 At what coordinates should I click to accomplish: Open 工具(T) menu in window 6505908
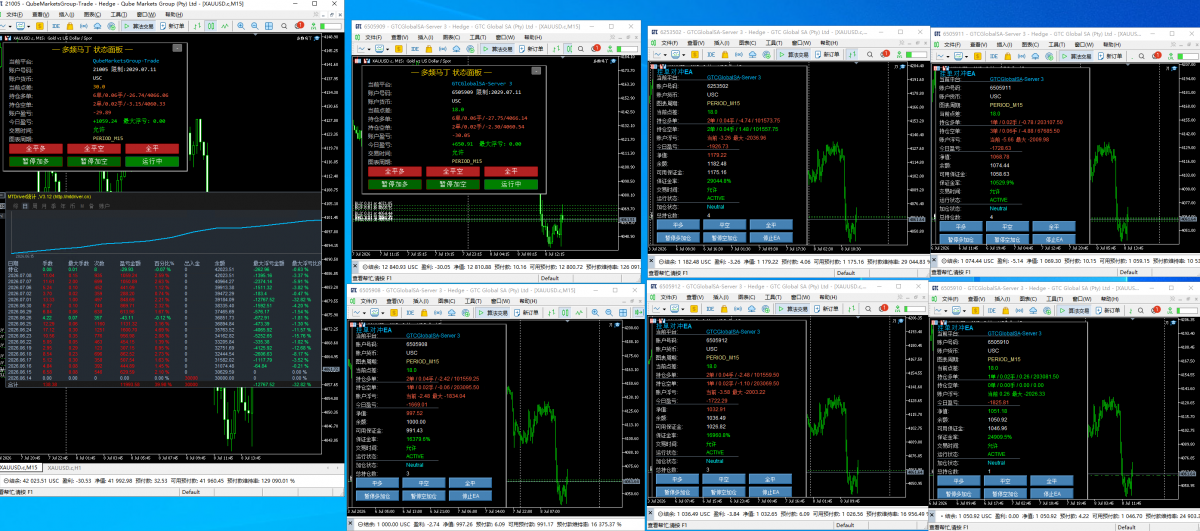coord(473,301)
